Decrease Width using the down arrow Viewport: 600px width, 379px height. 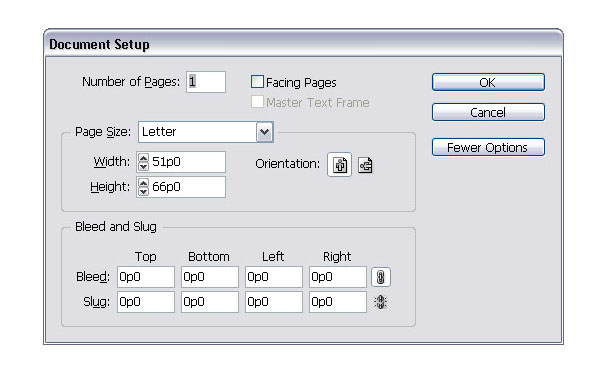pos(143,167)
